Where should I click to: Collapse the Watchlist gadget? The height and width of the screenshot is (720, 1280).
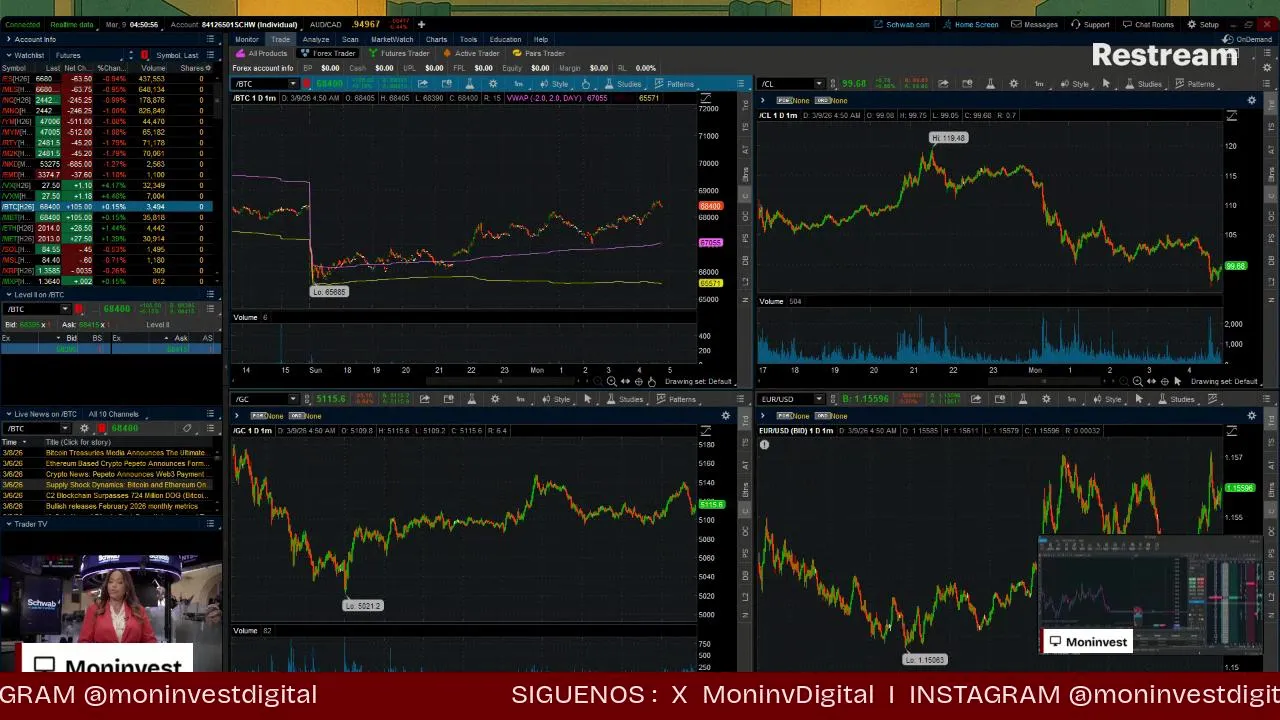pos(8,55)
